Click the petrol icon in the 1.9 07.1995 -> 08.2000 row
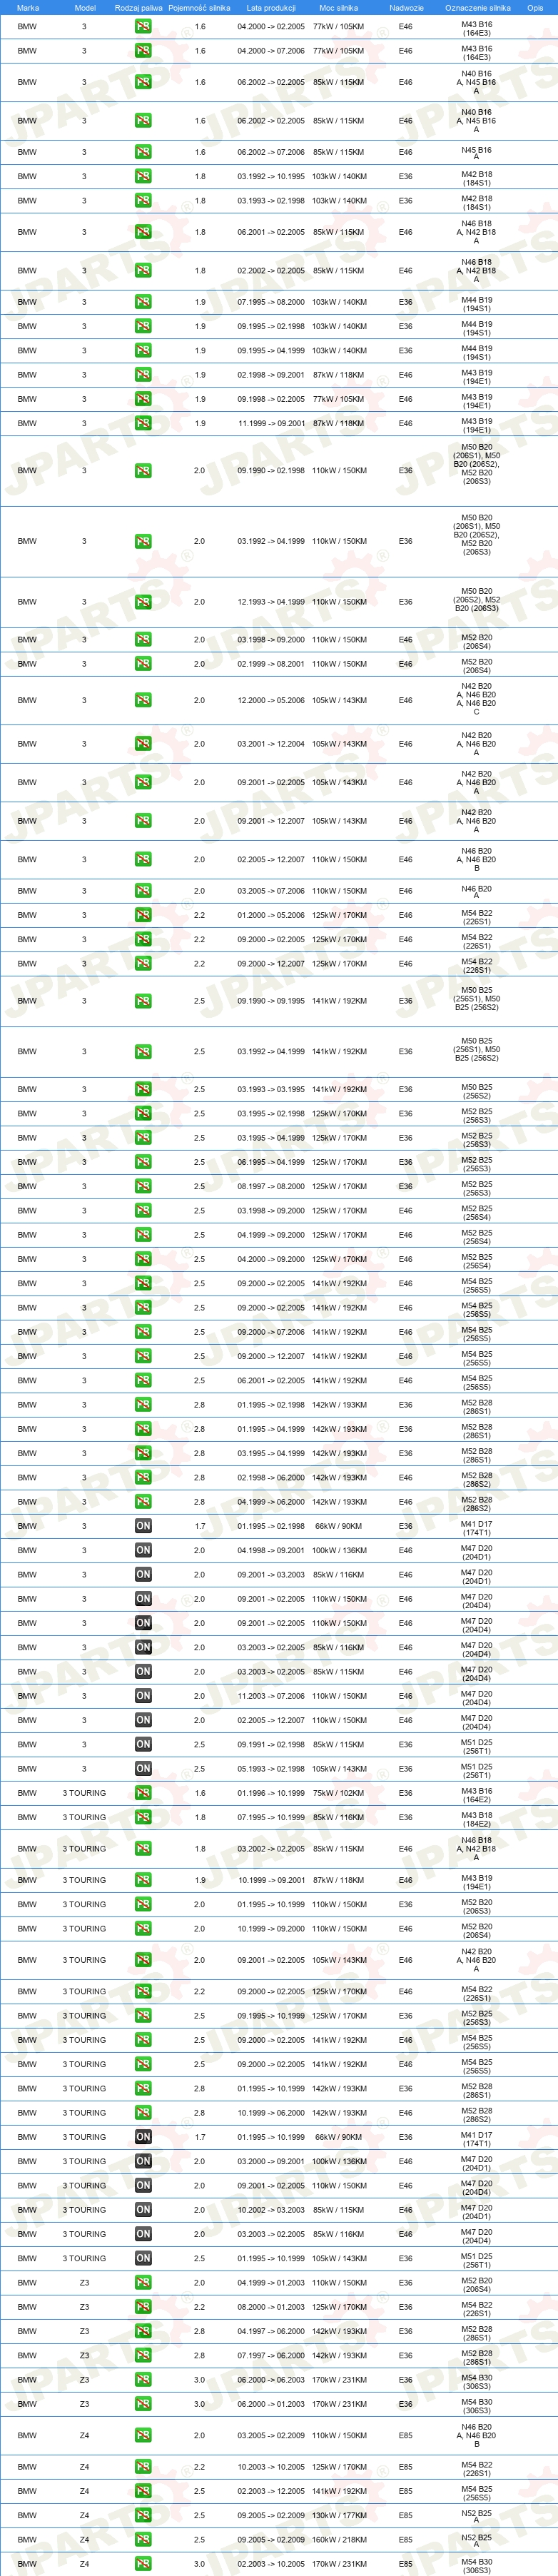The image size is (558, 2576). coord(143,302)
